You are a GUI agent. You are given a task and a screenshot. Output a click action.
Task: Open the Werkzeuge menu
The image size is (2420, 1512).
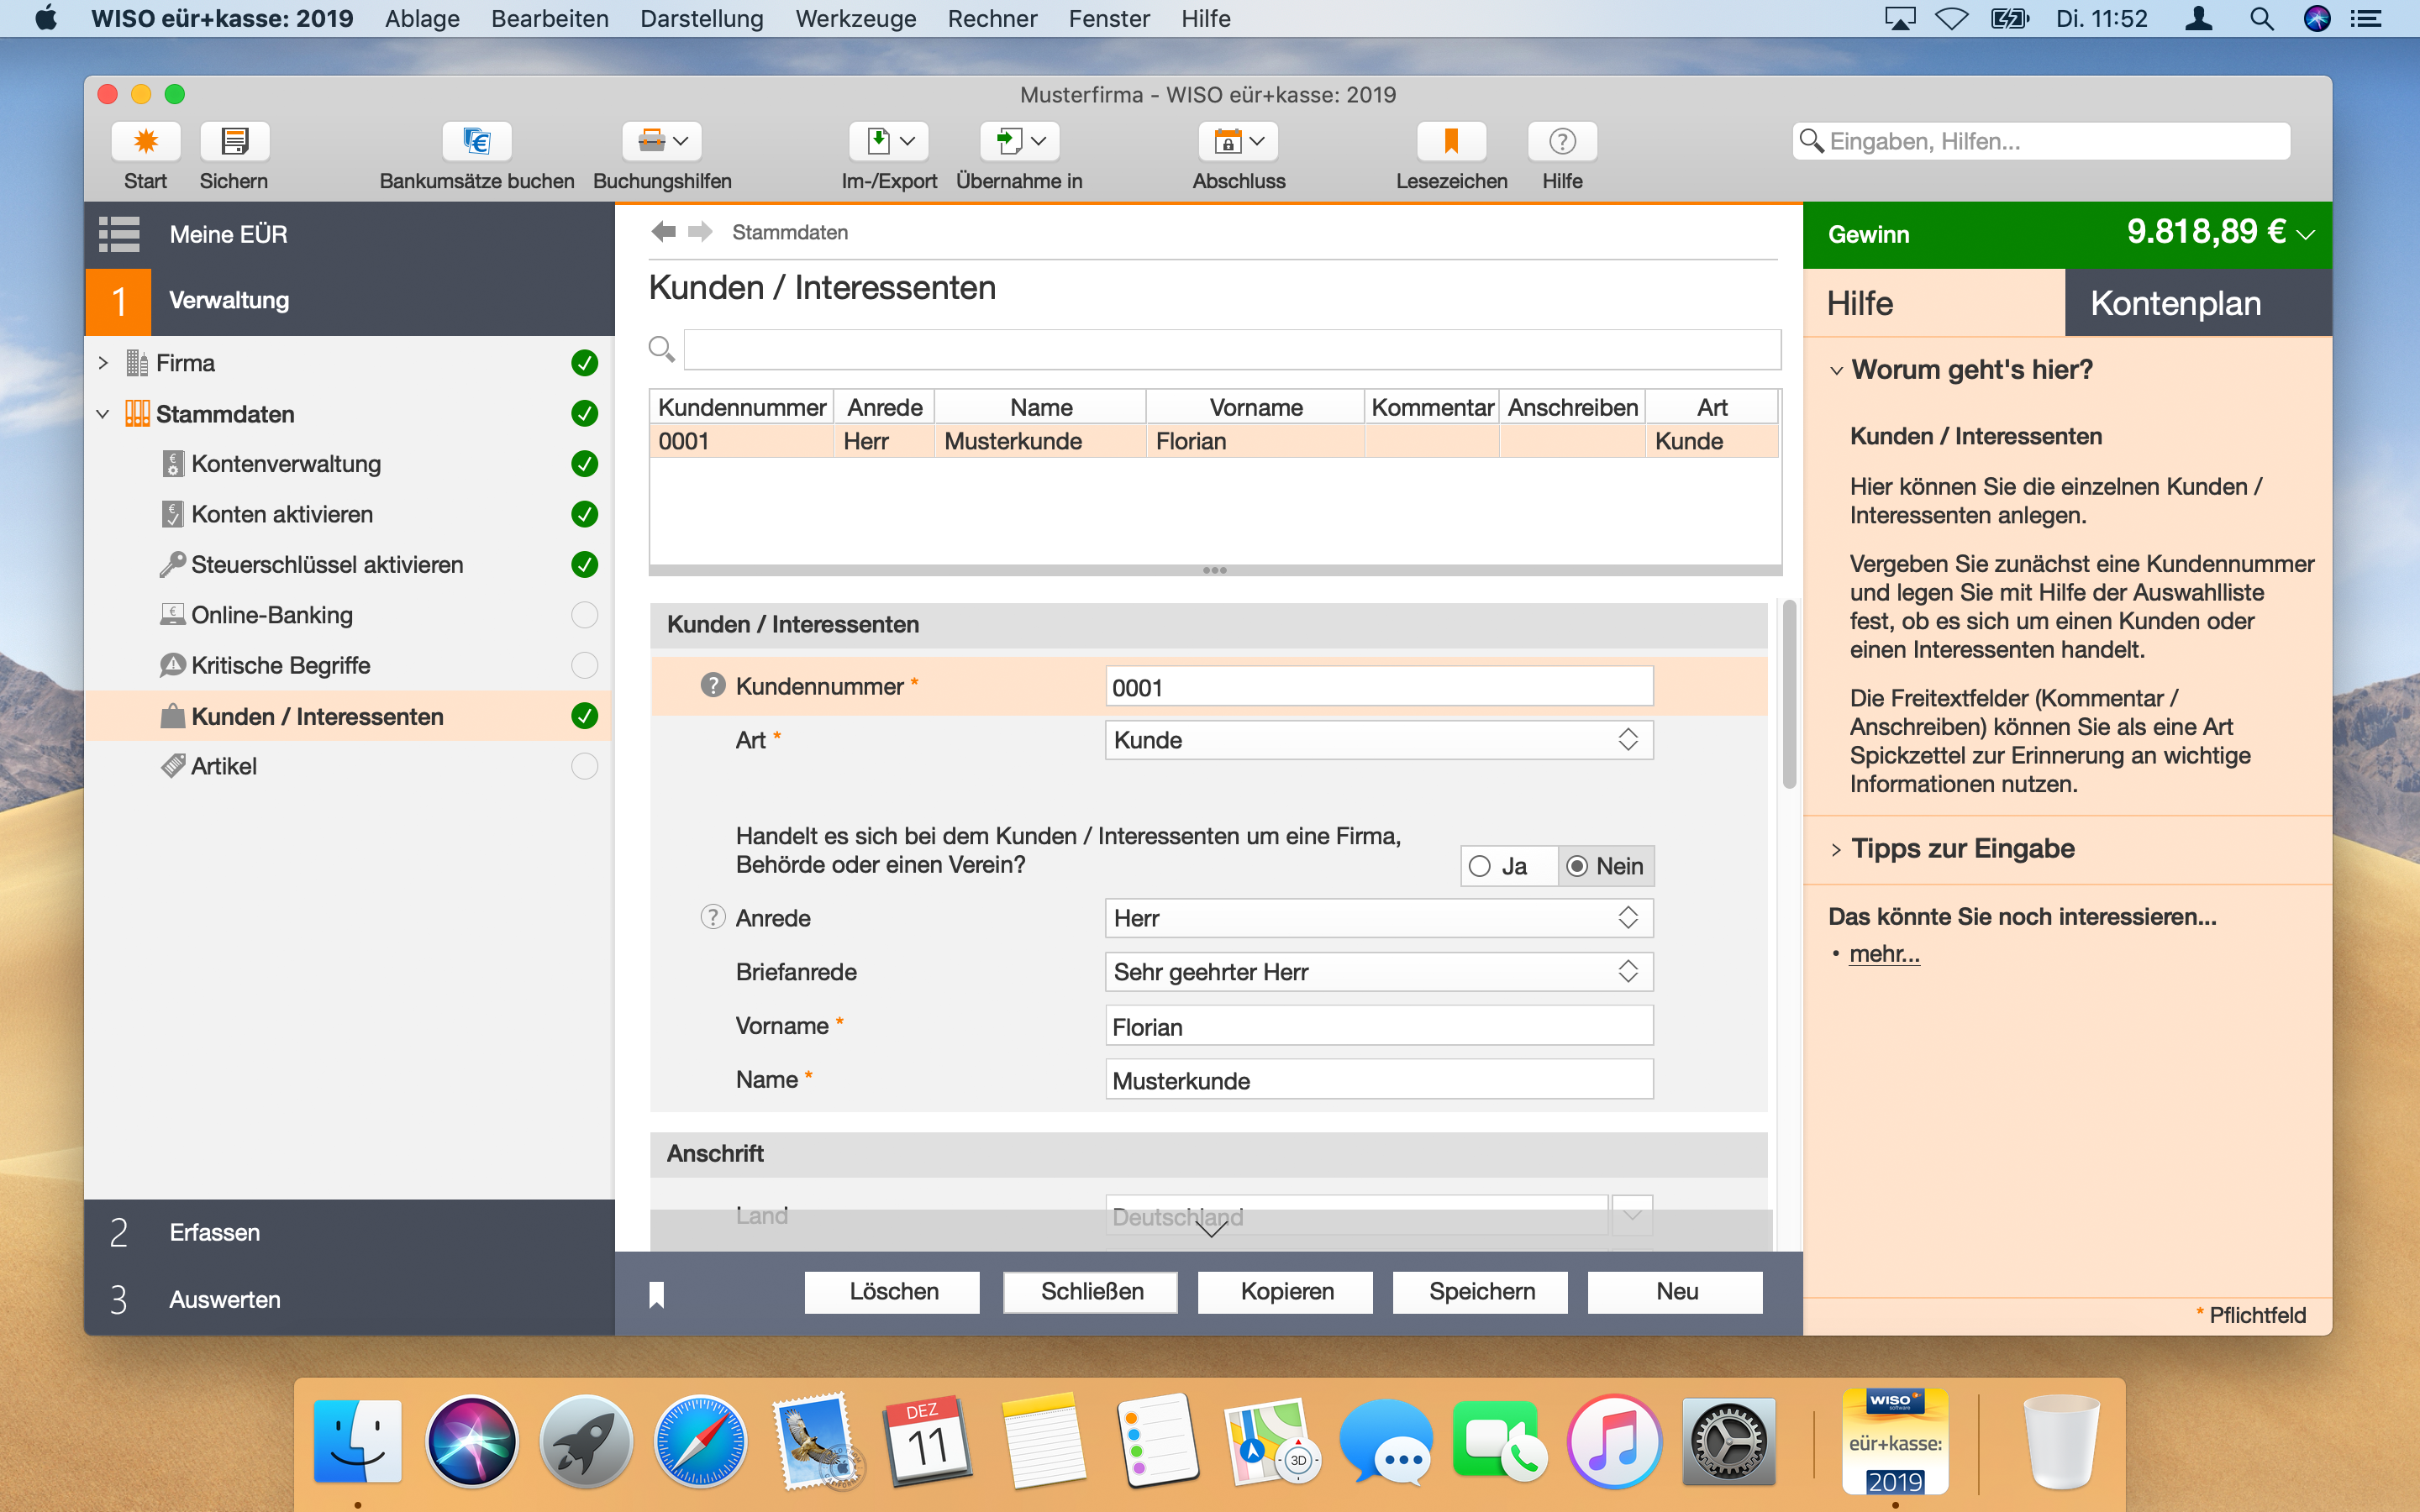coord(855,19)
